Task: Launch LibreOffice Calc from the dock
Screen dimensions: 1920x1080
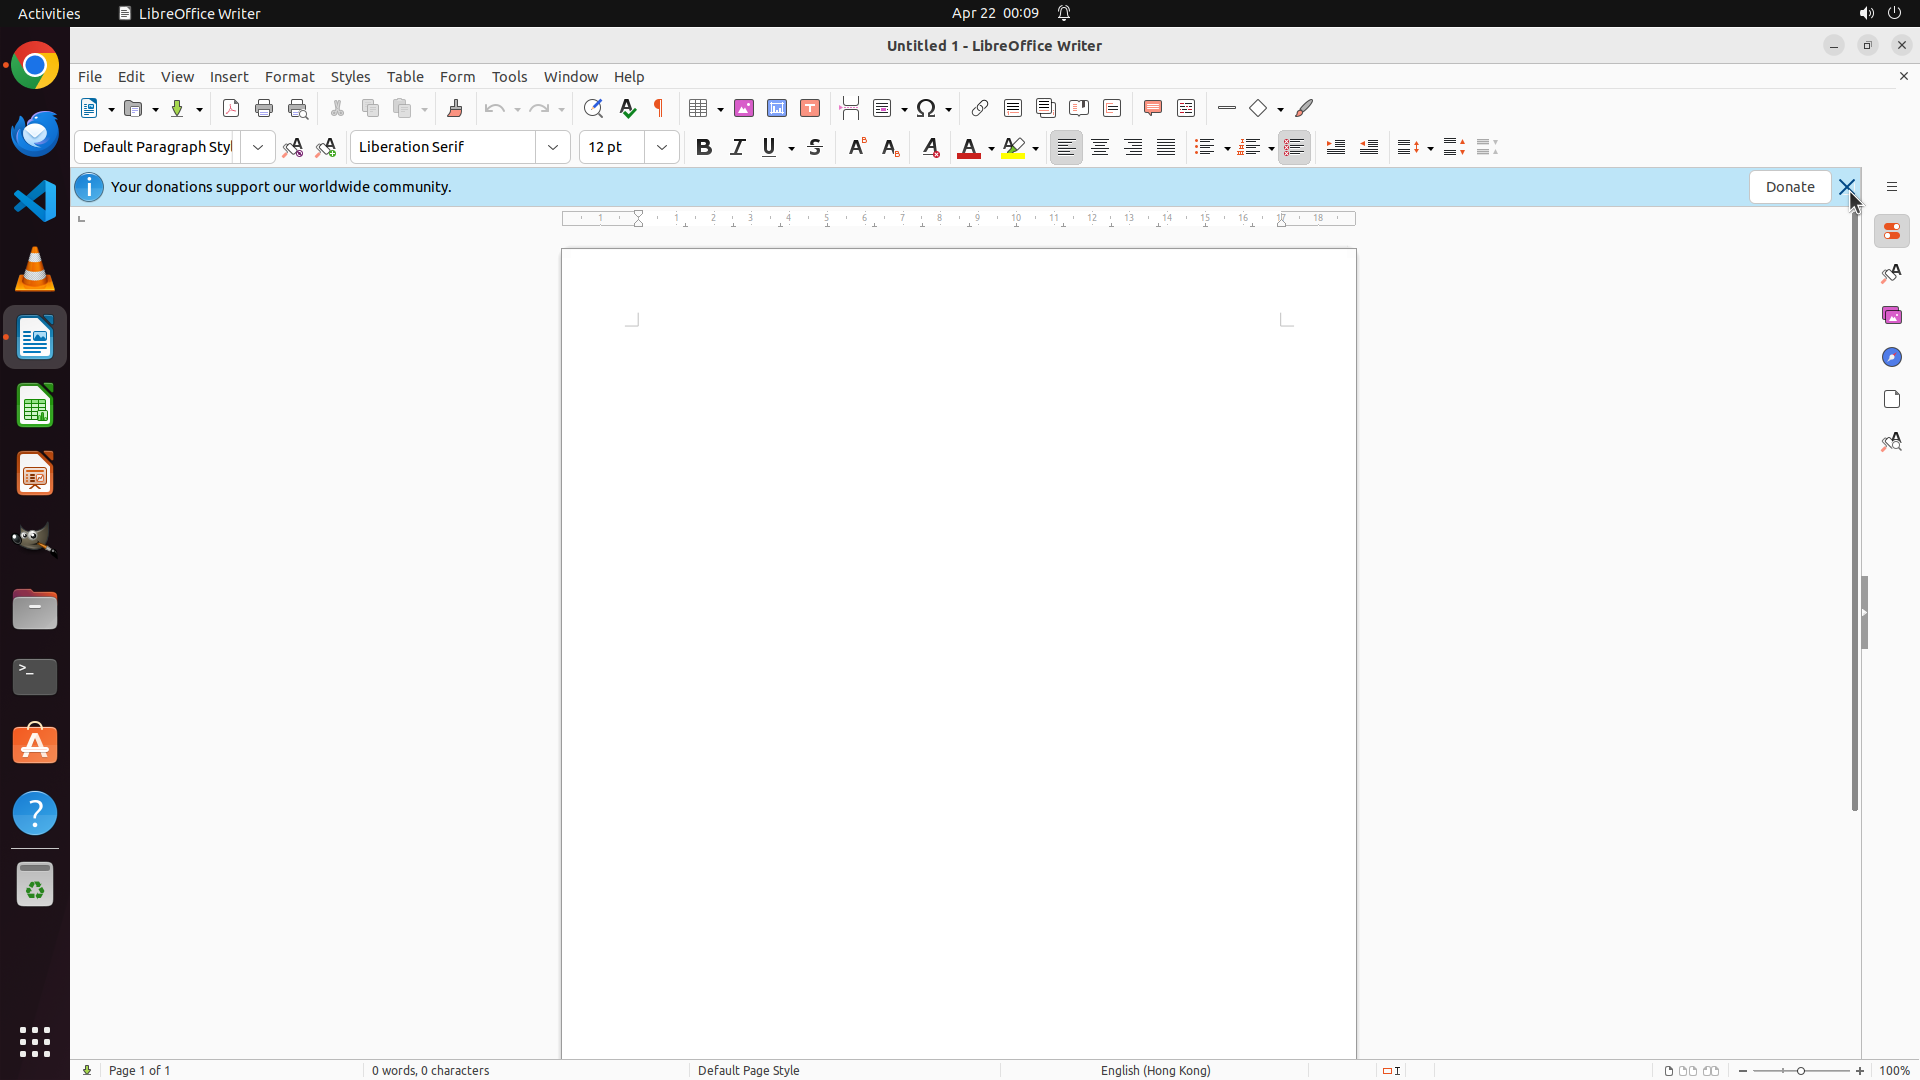Action: [35, 406]
